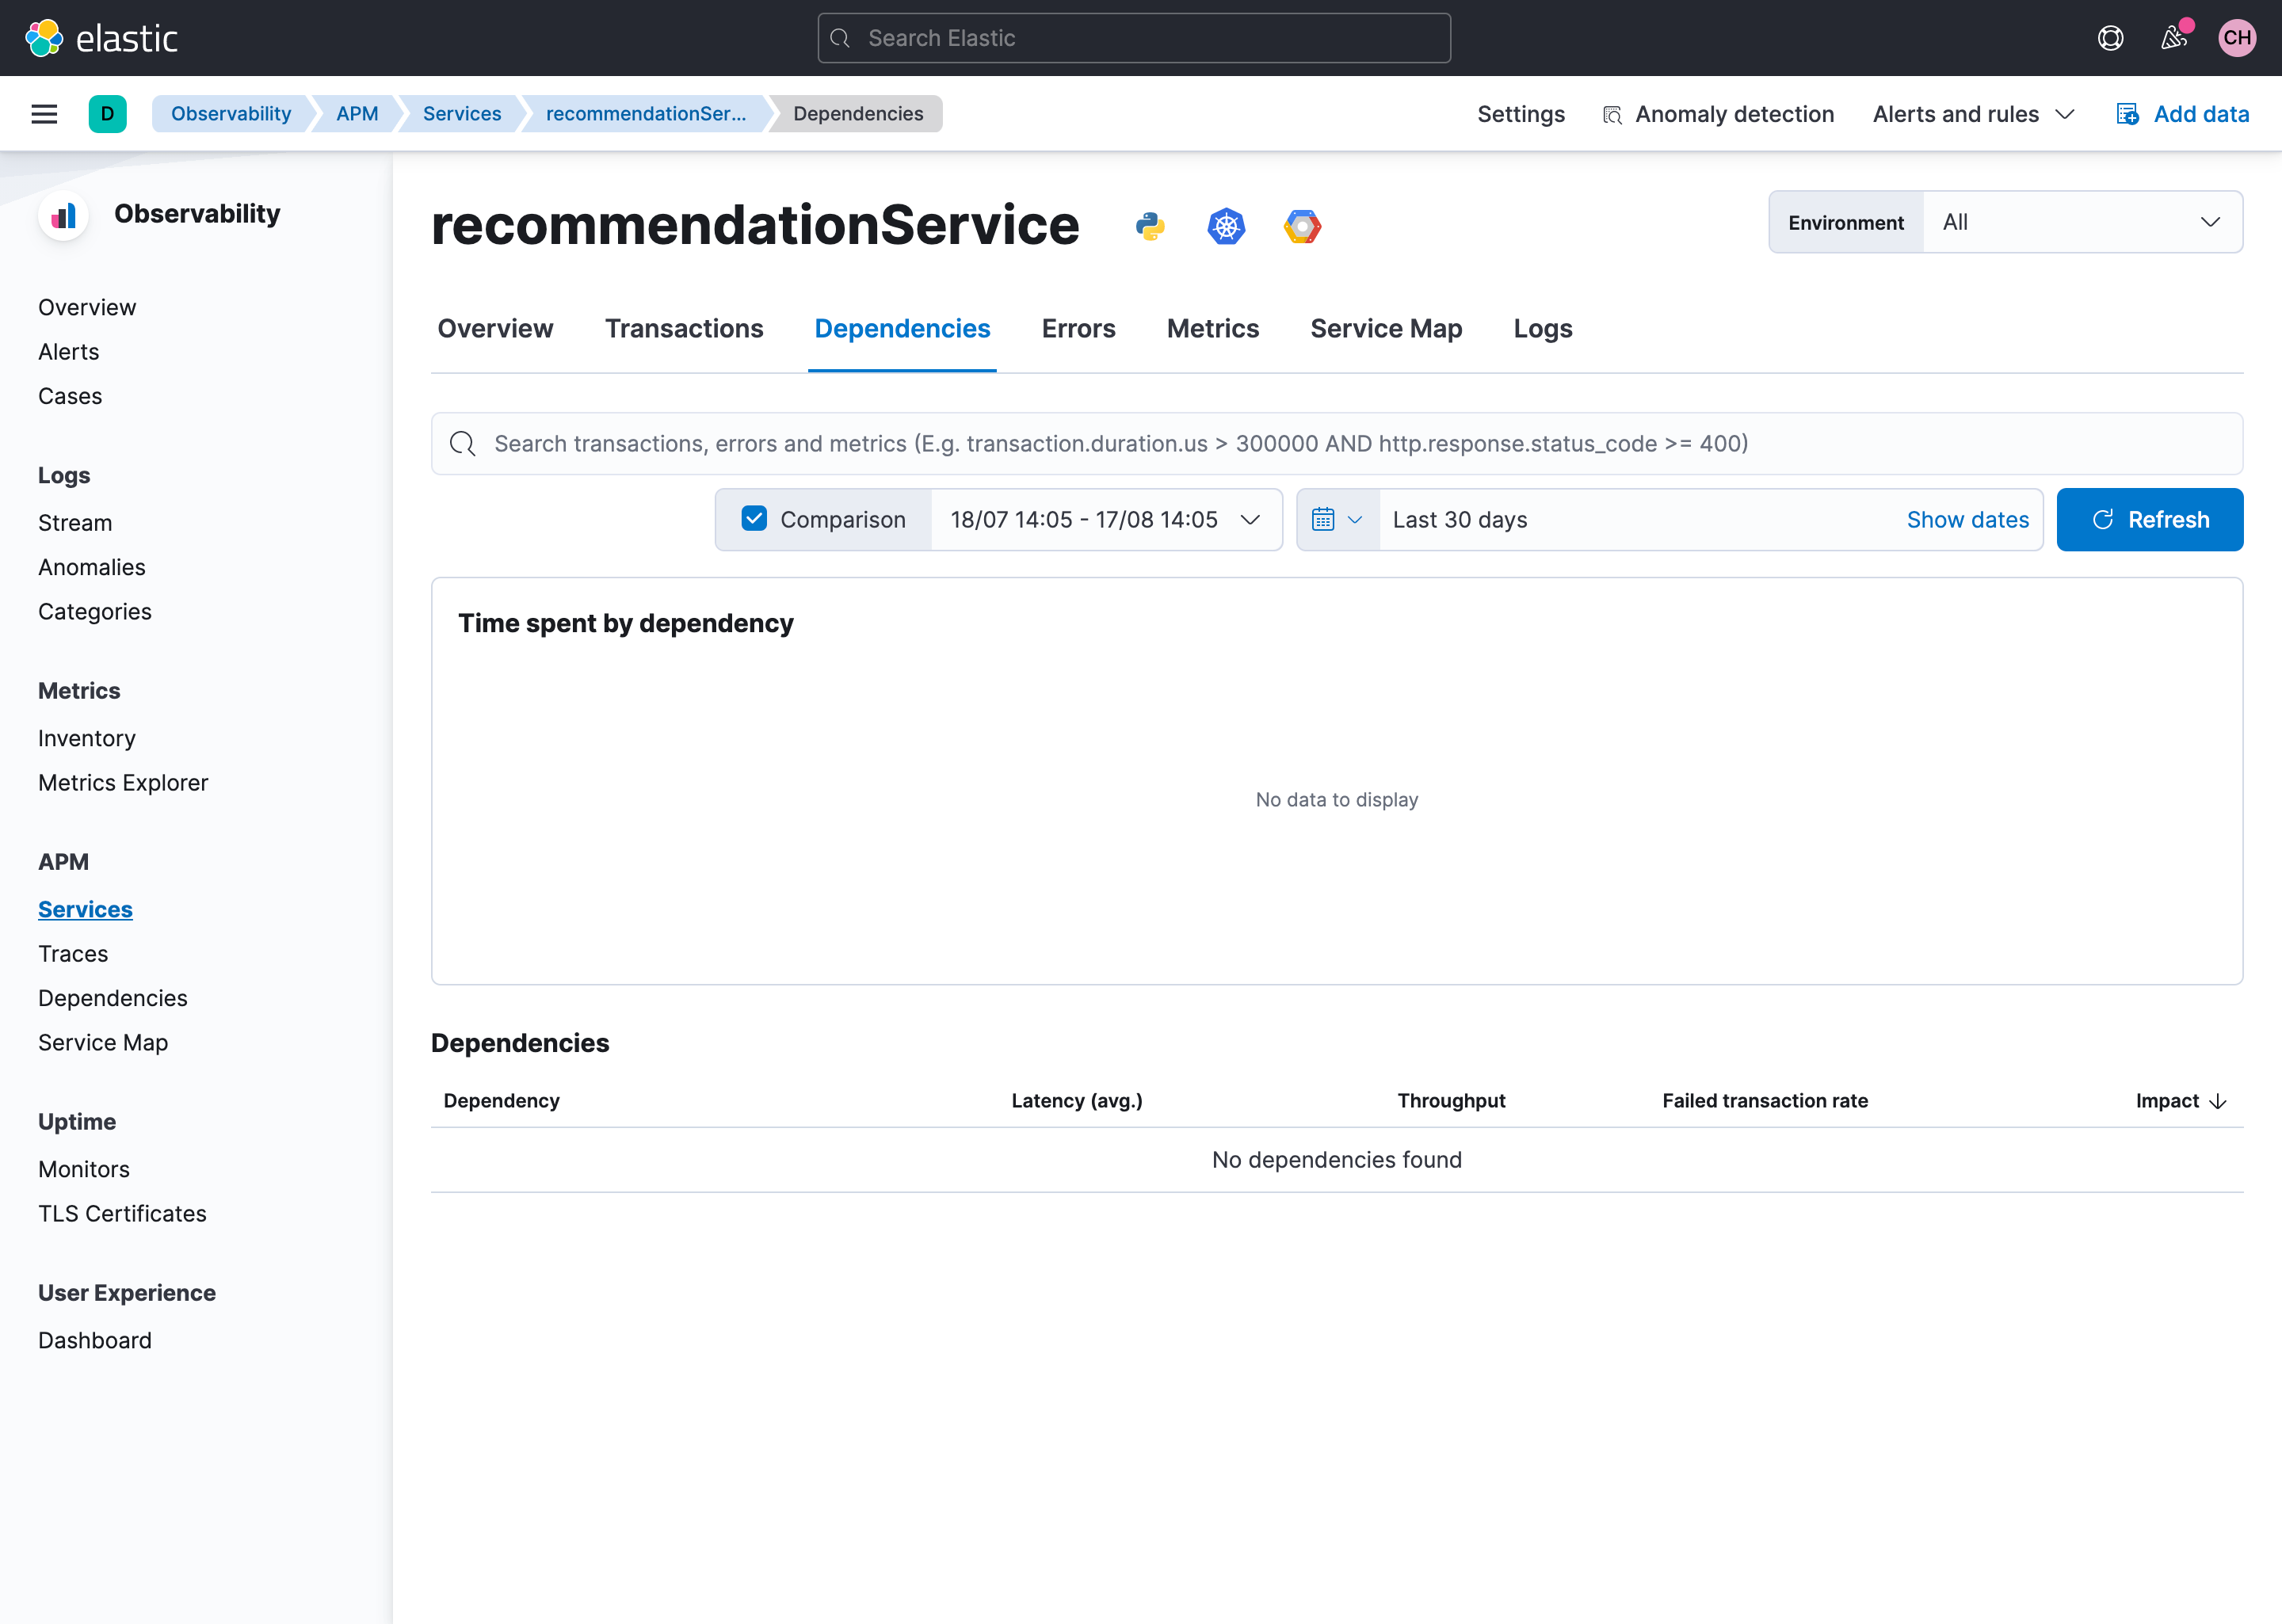This screenshot has height=1624, width=2282.
Task: Click the Python agent icon
Action: pos(1150,226)
